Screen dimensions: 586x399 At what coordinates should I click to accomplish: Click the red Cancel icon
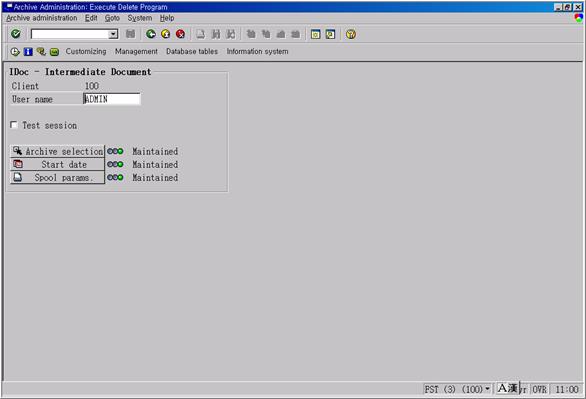pos(181,34)
